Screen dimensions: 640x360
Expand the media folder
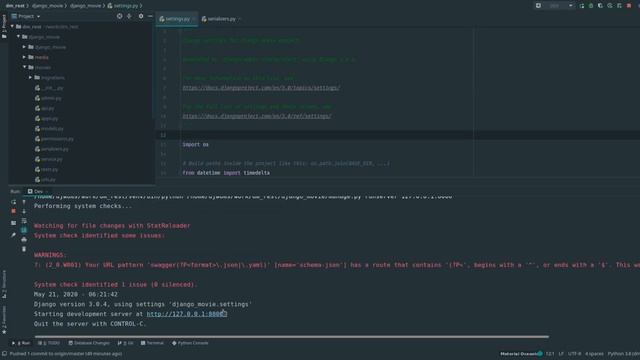point(24,57)
